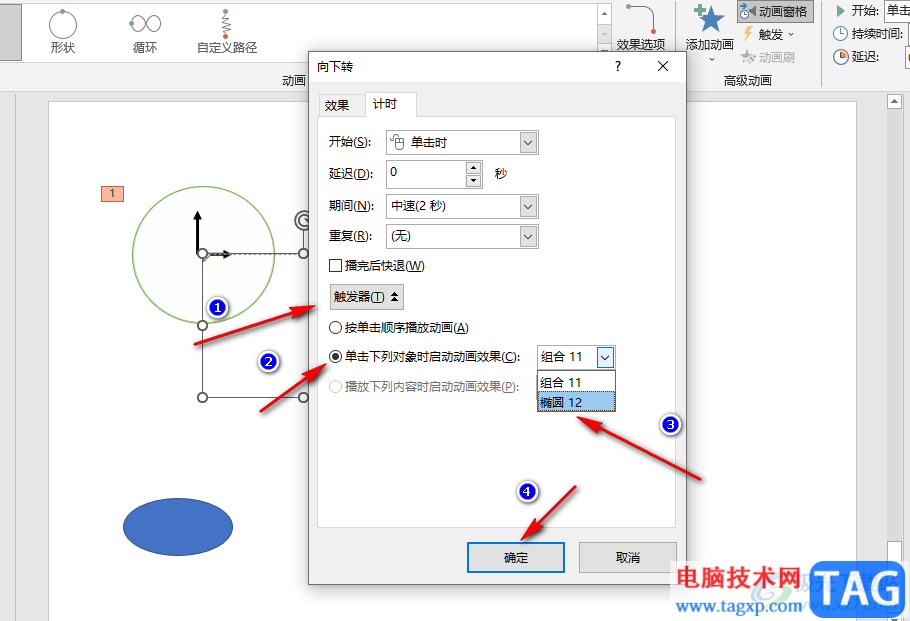
Task: Click the ? help button in dialog
Action: tap(618, 67)
